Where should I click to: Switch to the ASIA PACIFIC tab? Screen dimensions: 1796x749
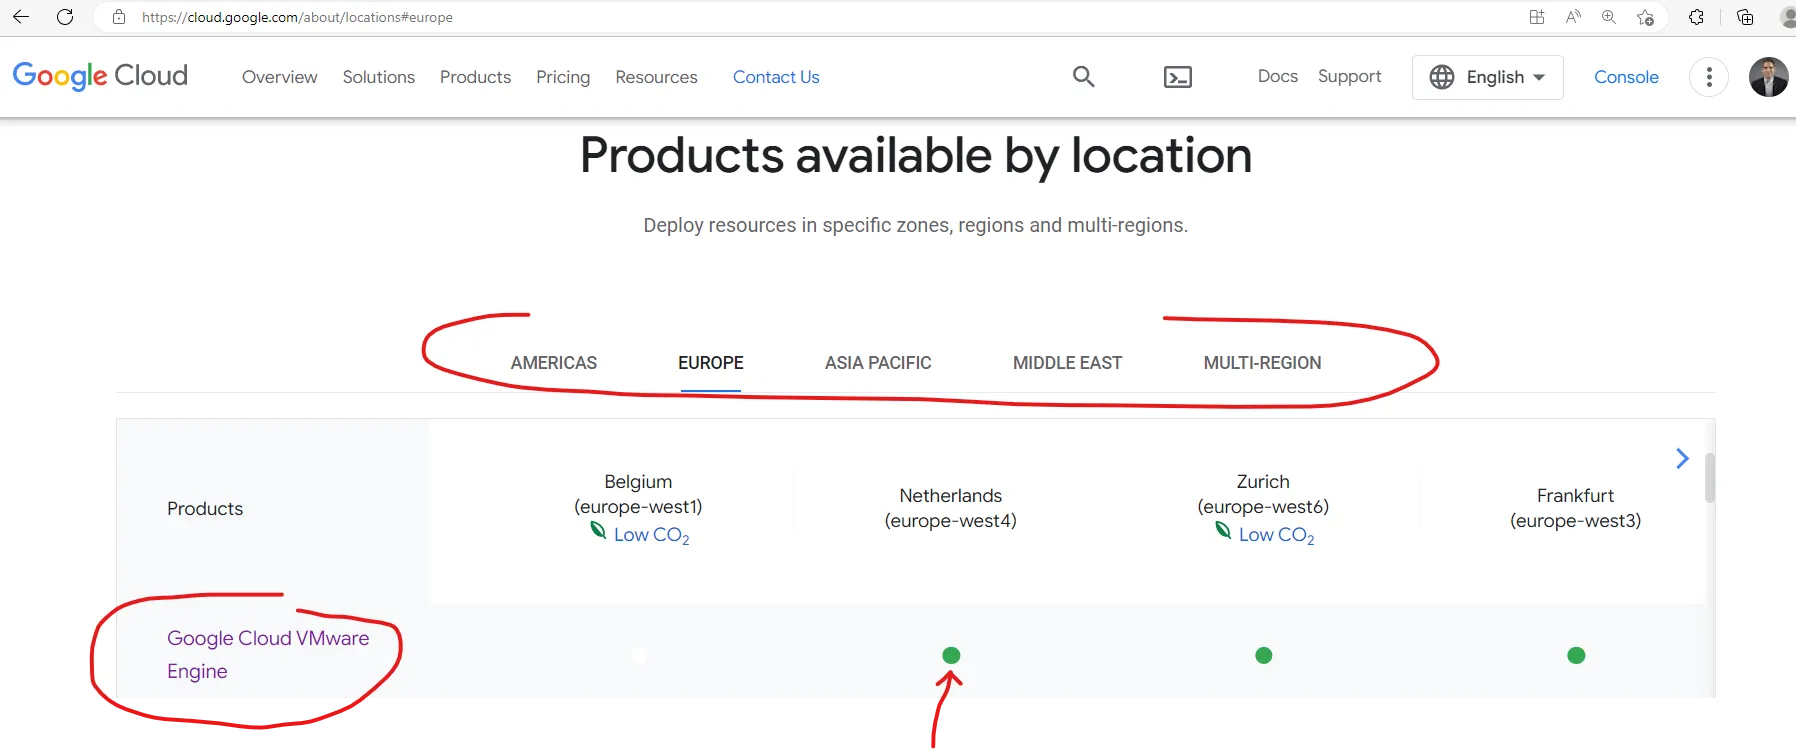pyautogui.click(x=878, y=363)
